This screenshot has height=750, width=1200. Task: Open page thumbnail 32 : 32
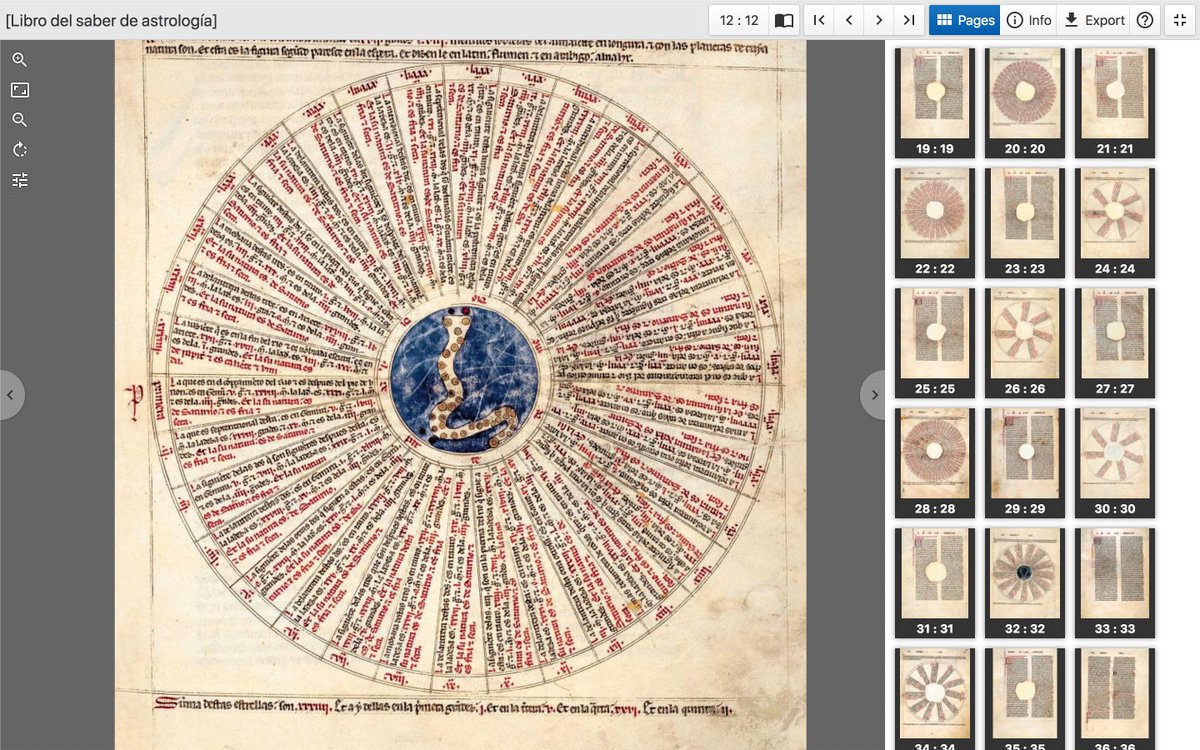1025,583
